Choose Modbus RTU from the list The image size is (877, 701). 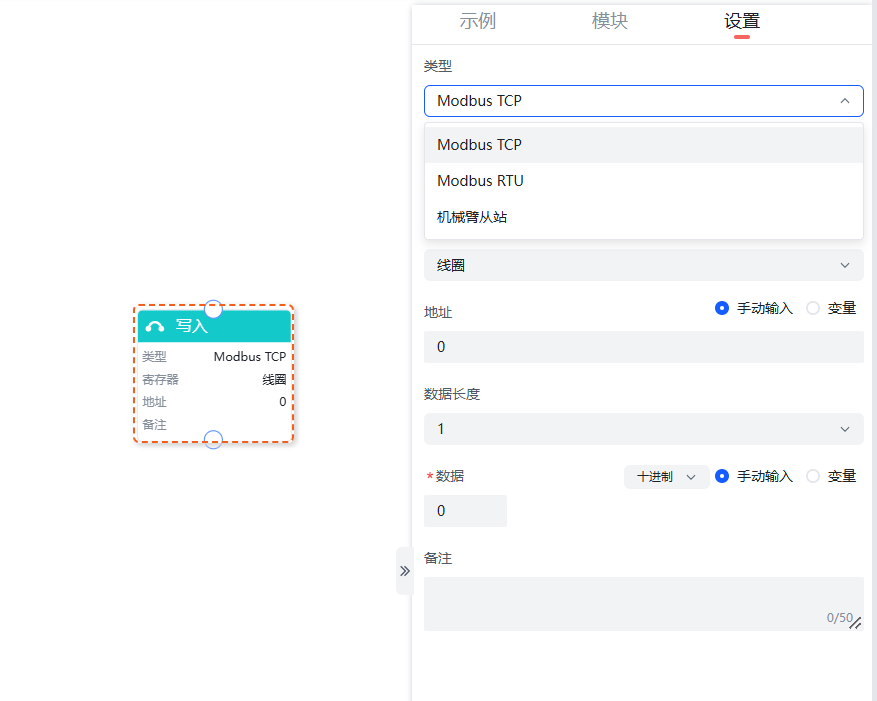[x=480, y=181]
